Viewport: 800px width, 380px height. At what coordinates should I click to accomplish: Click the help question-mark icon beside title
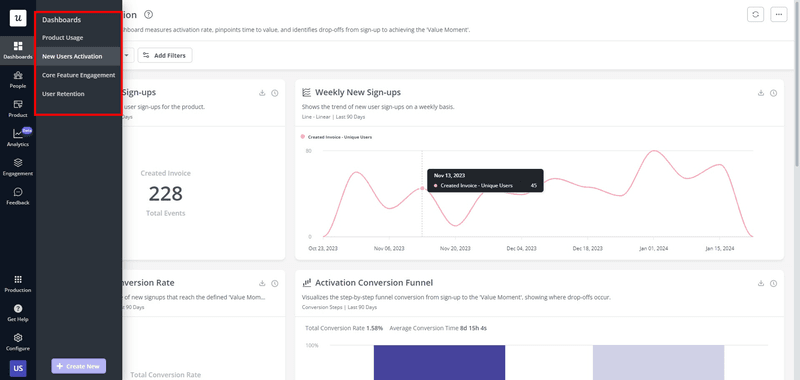pos(148,15)
